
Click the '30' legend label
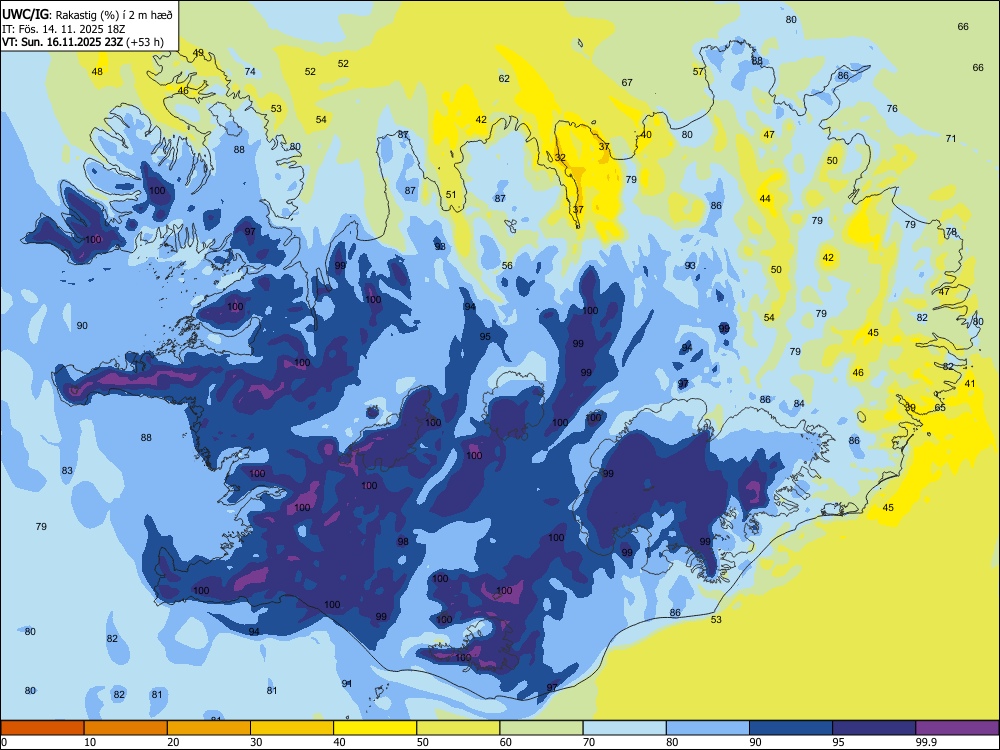pyautogui.click(x=256, y=742)
